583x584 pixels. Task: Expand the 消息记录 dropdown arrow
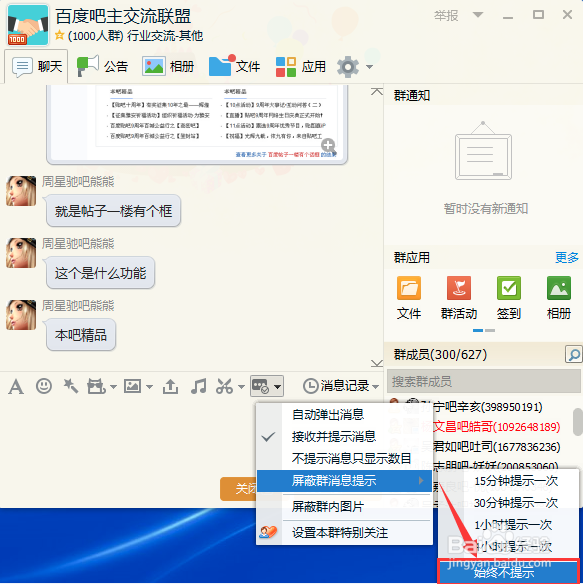[x=376, y=387]
